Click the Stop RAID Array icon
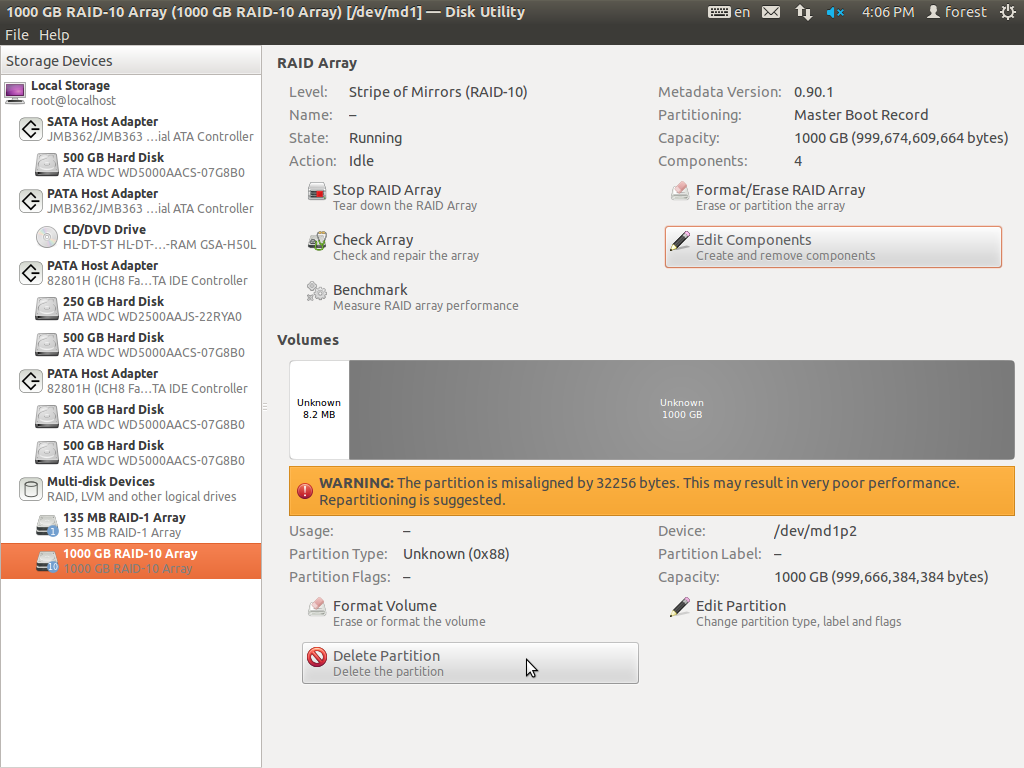The image size is (1024, 768). pyautogui.click(x=317, y=191)
